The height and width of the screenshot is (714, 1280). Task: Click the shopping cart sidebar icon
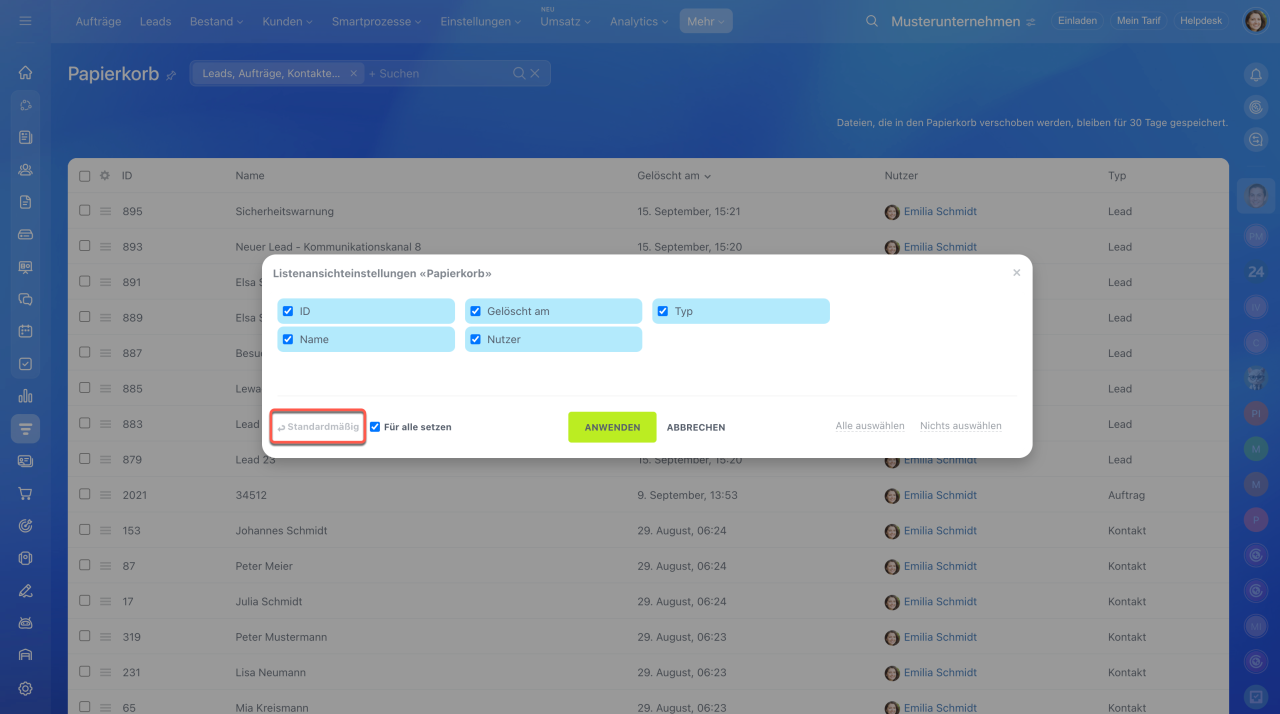pyautogui.click(x=25, y=493)
